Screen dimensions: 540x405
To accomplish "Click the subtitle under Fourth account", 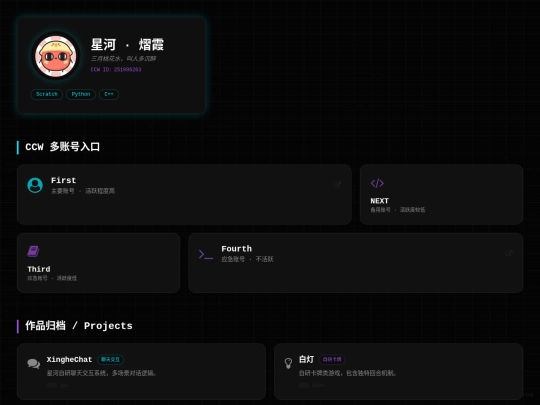I will coord(247,259).
